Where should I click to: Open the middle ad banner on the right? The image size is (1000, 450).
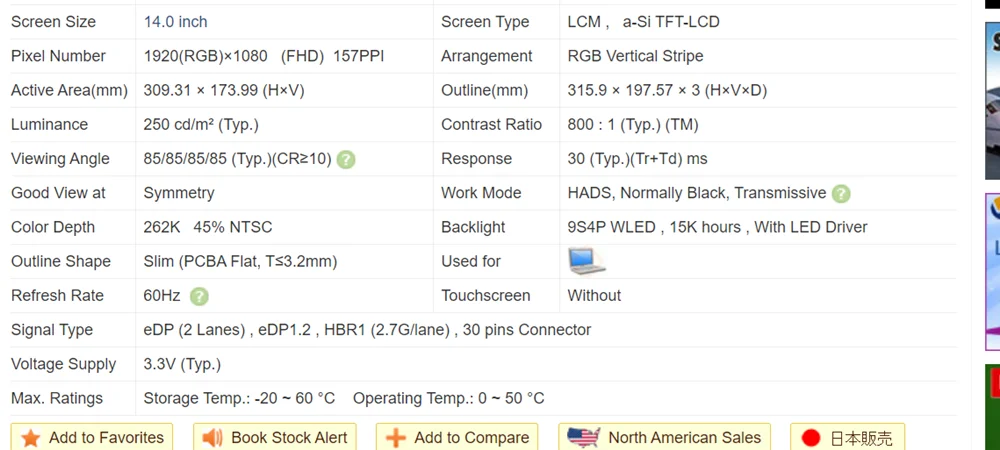coord(992,270)
